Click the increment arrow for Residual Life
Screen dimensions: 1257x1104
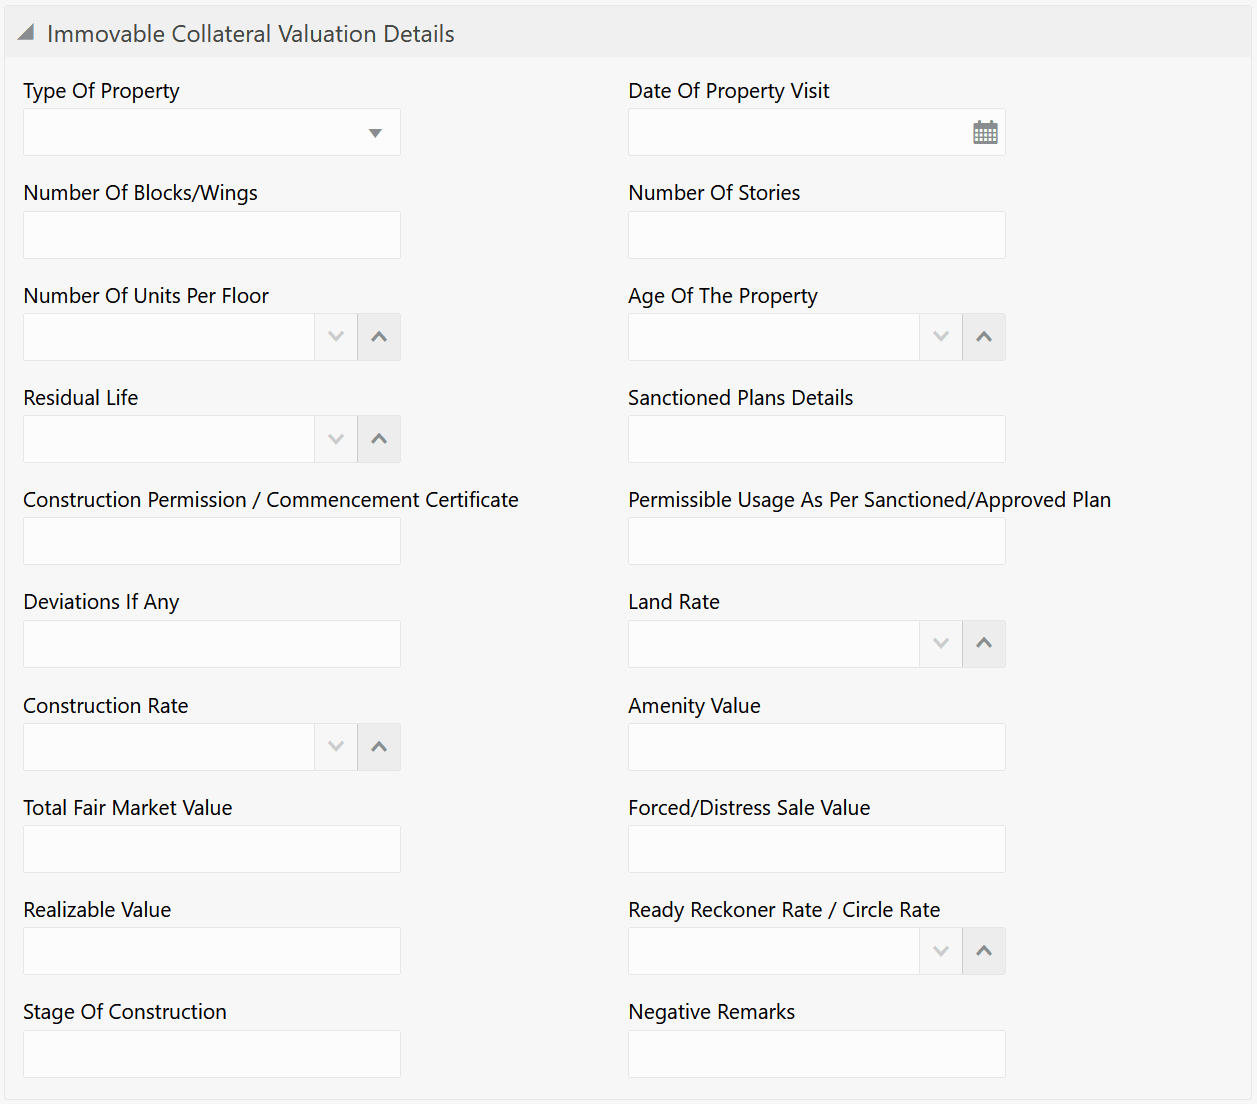pos(378,439)
